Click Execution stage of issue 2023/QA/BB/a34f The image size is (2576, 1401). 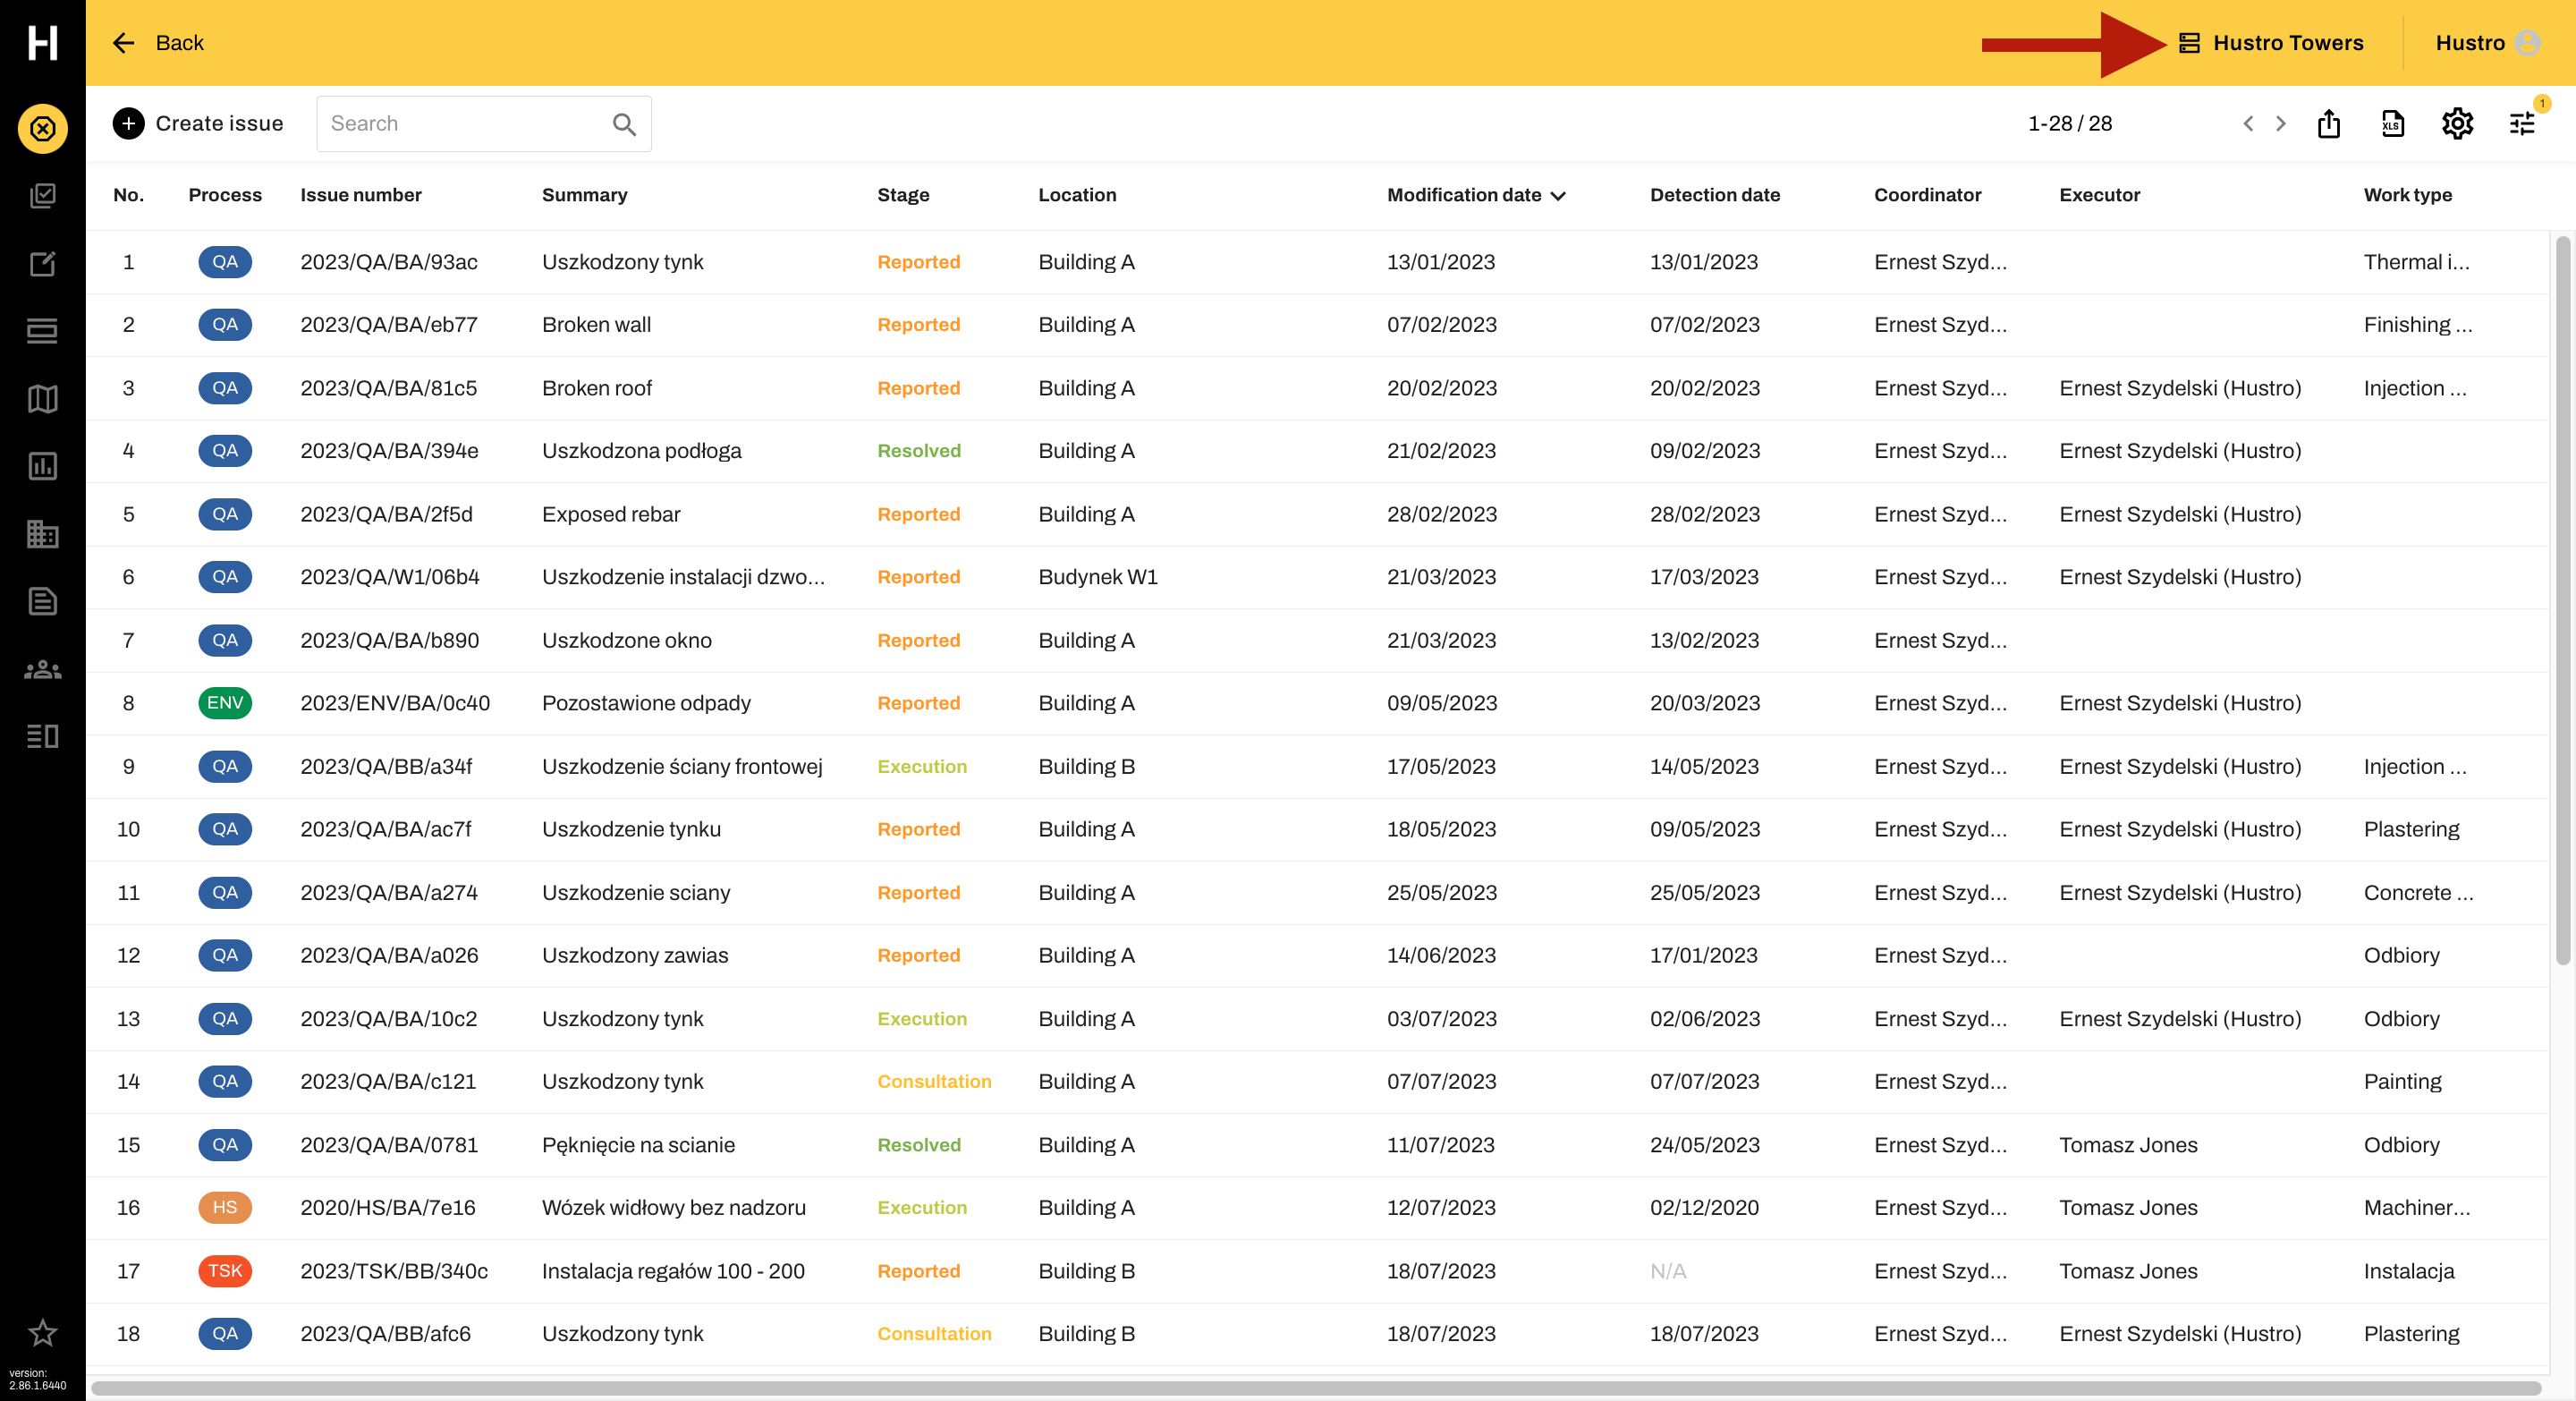tap(921, 767)
